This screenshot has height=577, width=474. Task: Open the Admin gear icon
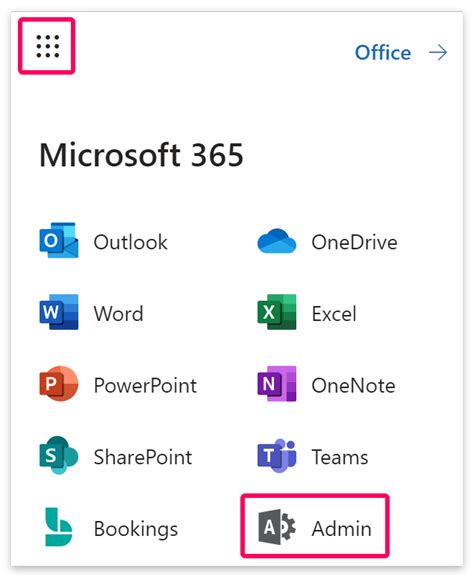pyautogui.click(x=277, y=527)
